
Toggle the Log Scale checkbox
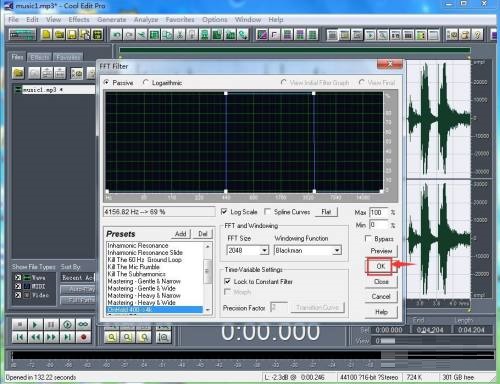[x=224, y=212]
